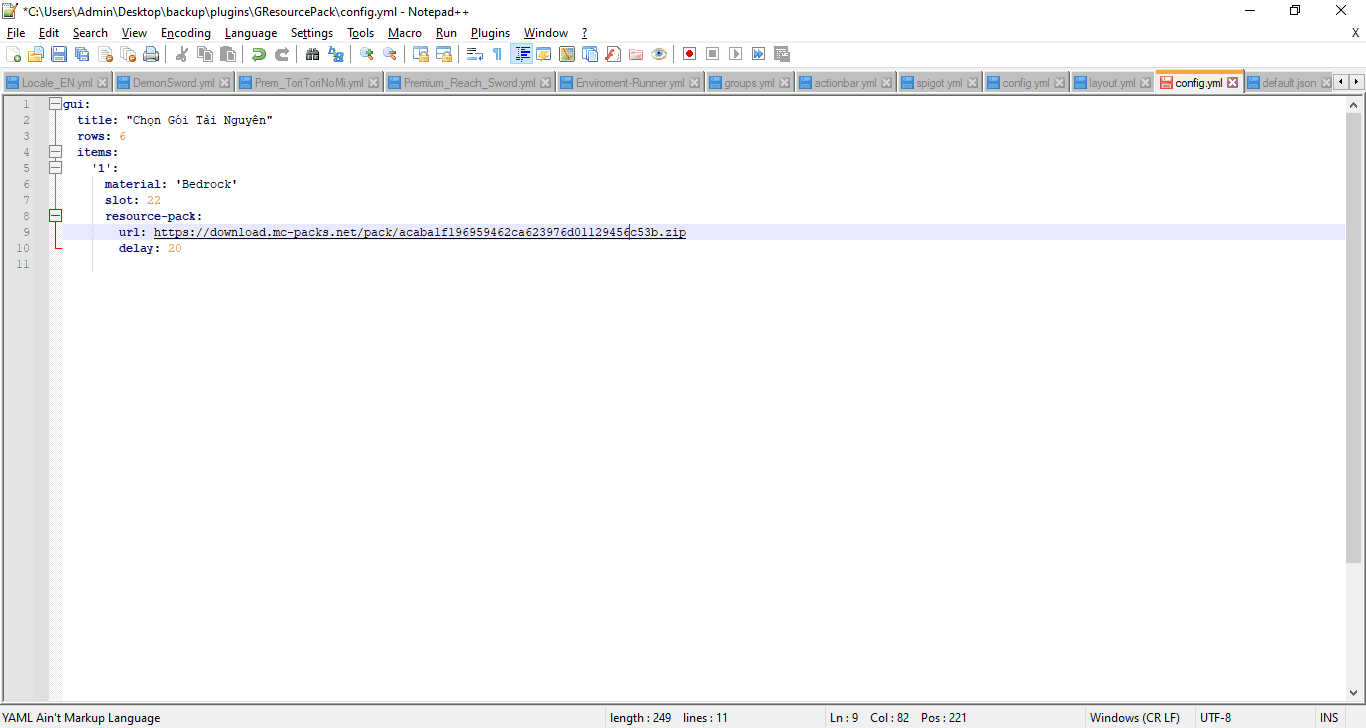Collapse the 'items:' fold on line 4
Screen dimensions: 1366x728
55,152
